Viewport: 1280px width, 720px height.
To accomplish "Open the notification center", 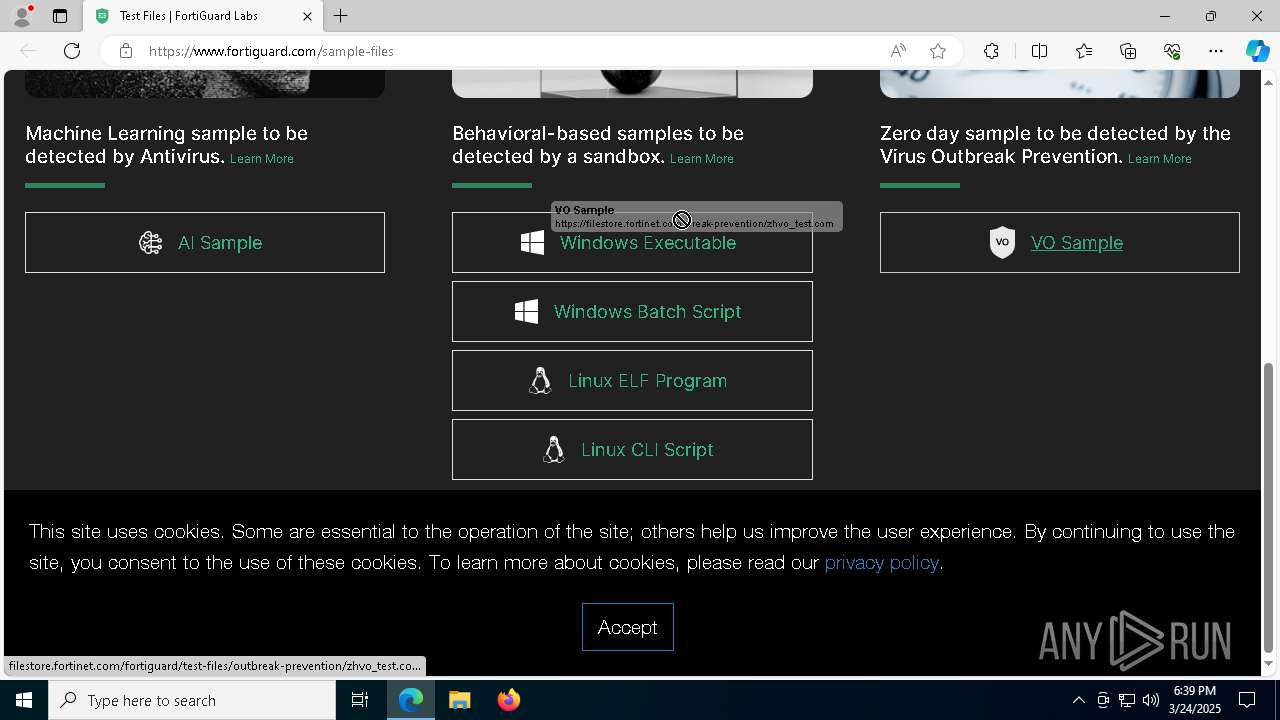I will click(x=1247, y=700).
